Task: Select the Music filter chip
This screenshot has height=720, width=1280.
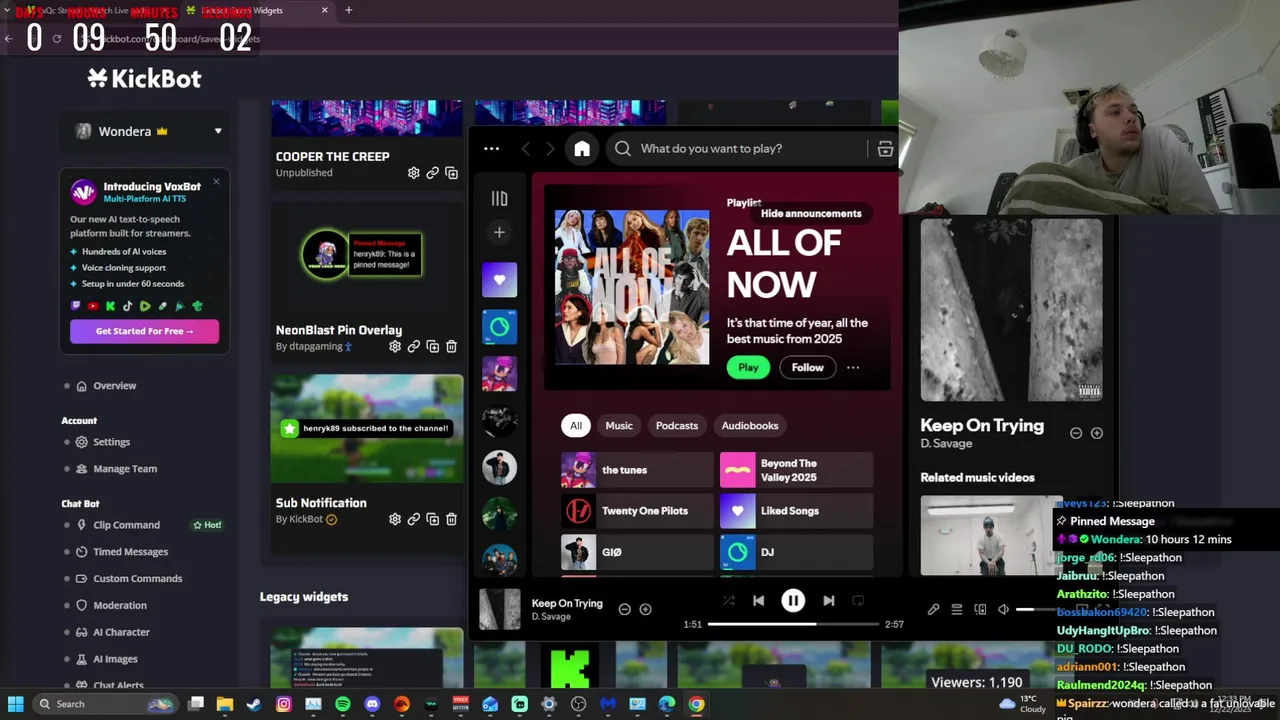Action: (619, 426)
